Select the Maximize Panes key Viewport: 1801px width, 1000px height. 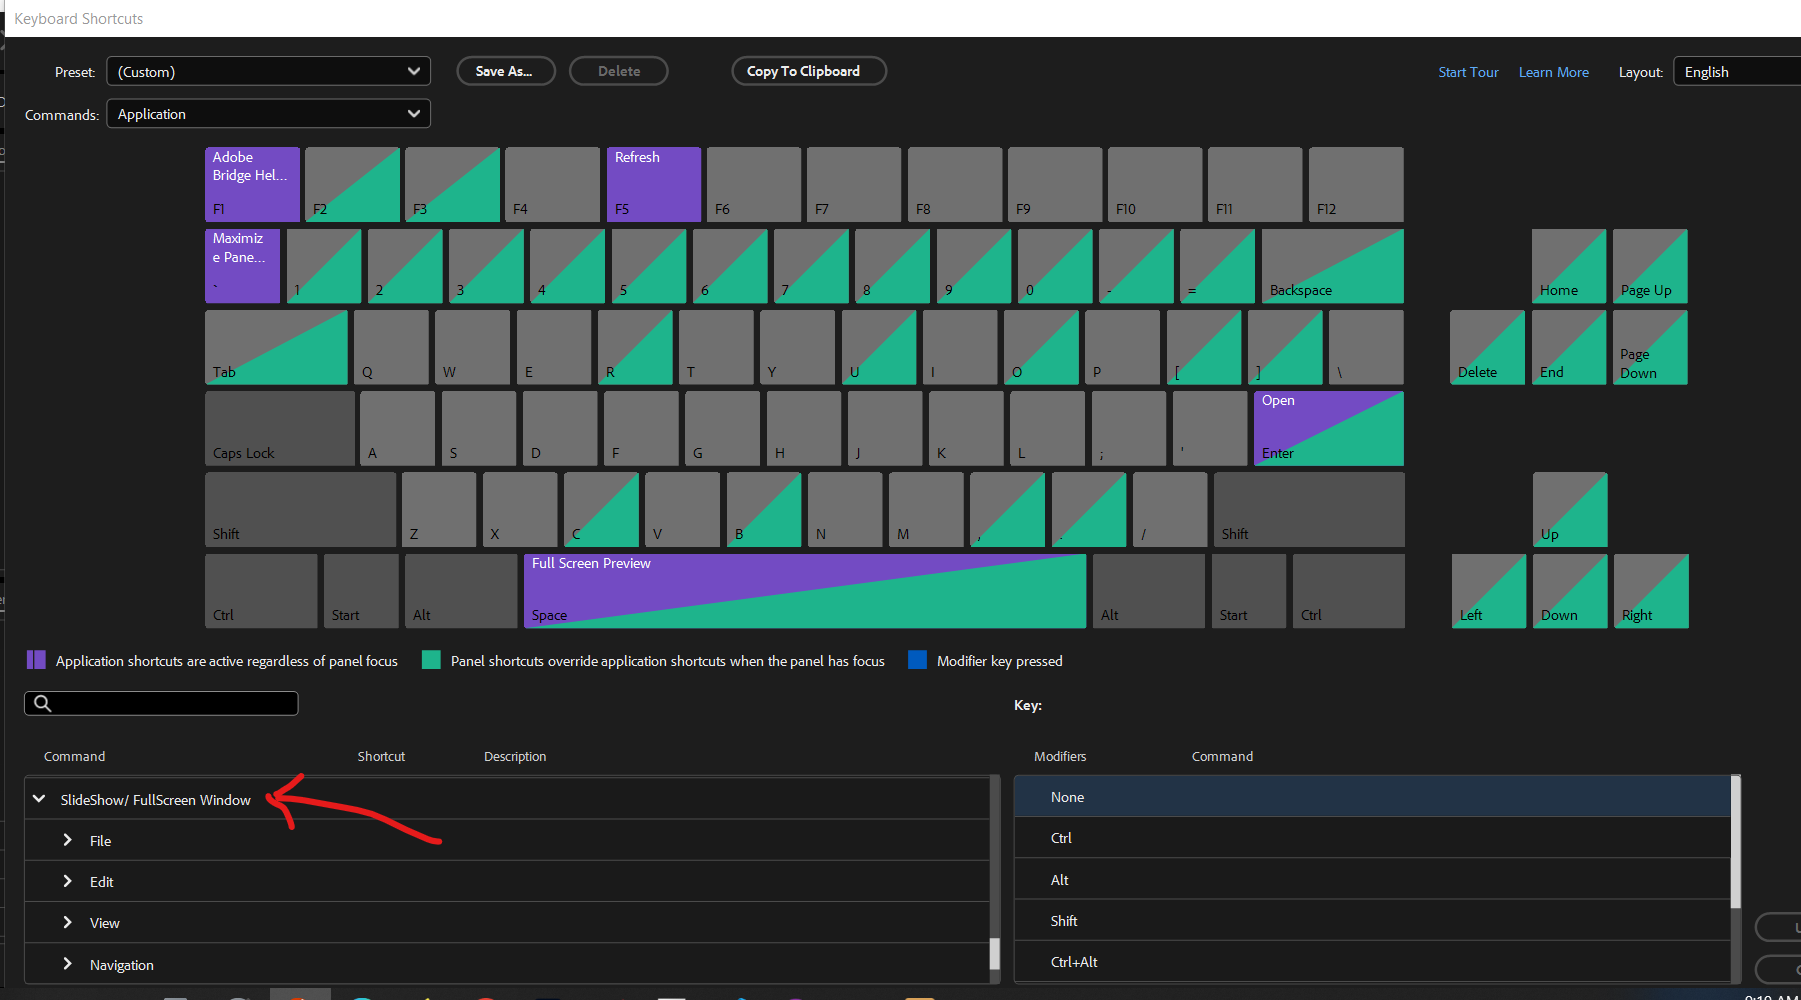click(x=242, y=265)
